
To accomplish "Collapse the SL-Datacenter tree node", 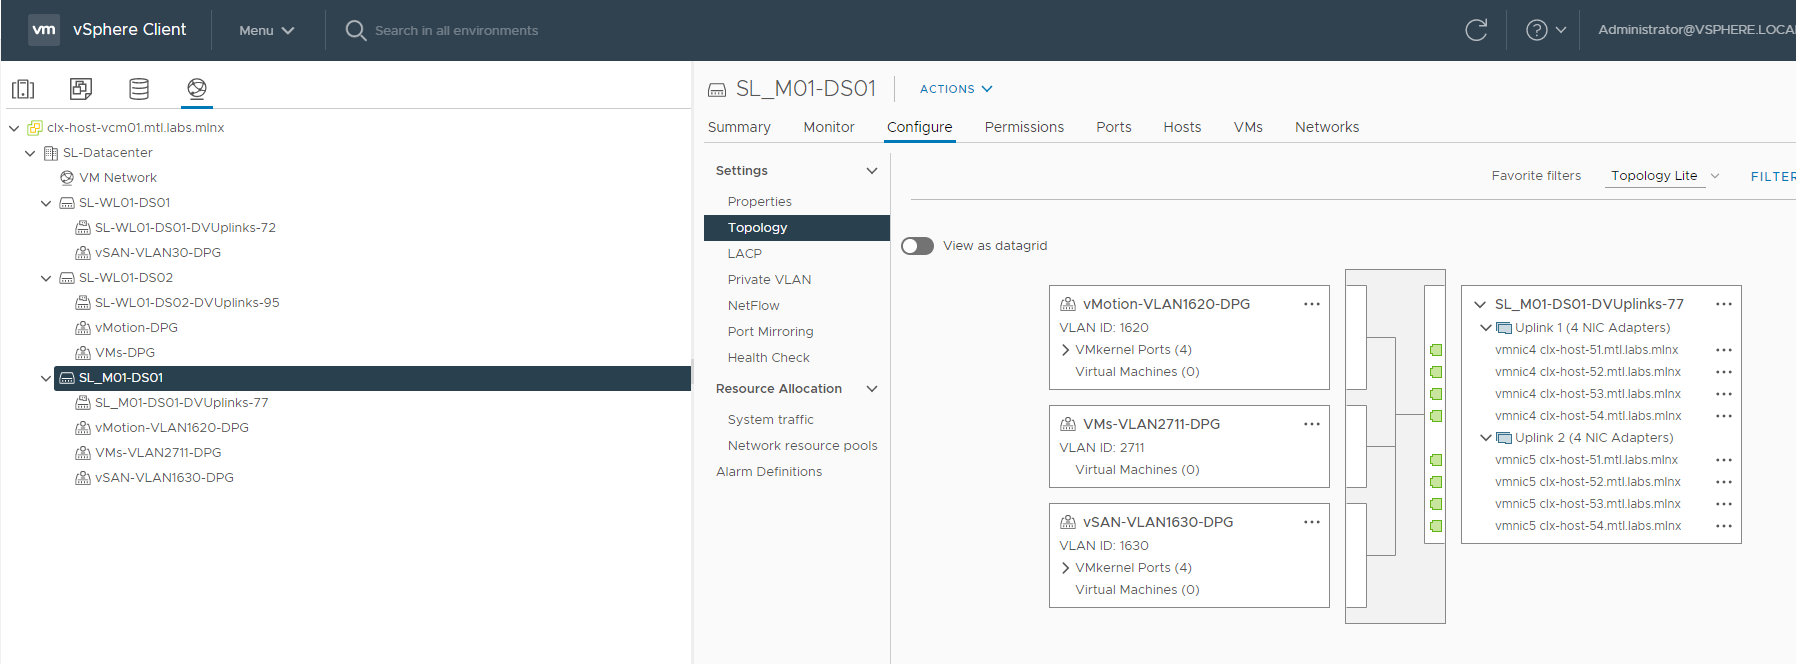I will [30, 153].
